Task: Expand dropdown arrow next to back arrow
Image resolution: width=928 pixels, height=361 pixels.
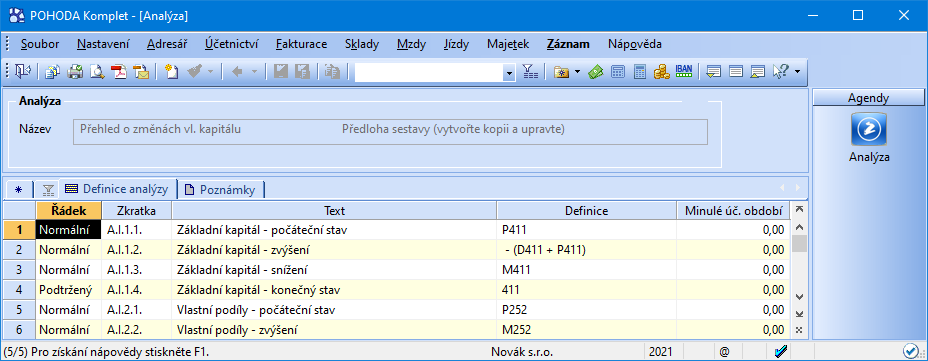Action: coord(254,72)
